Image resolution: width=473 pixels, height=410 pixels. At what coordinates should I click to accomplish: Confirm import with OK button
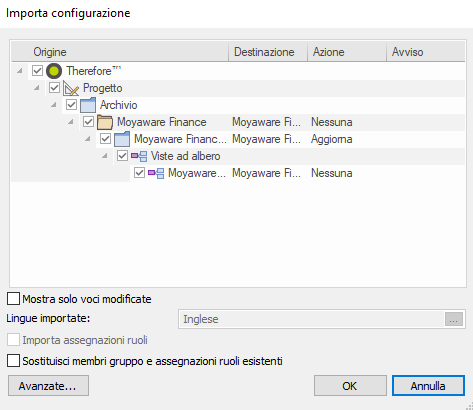[x=350, y=386]
